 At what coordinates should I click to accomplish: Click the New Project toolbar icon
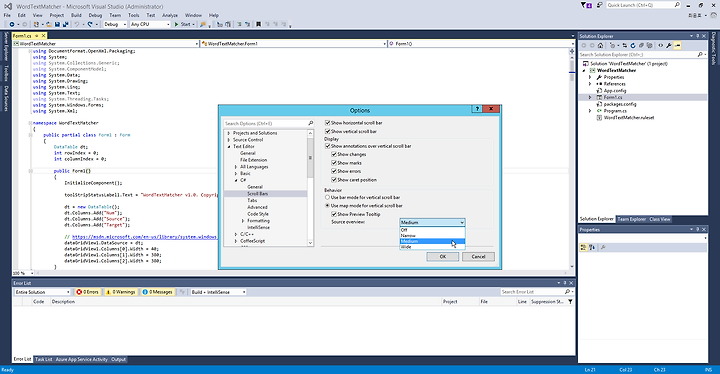(x=36, y=24)
